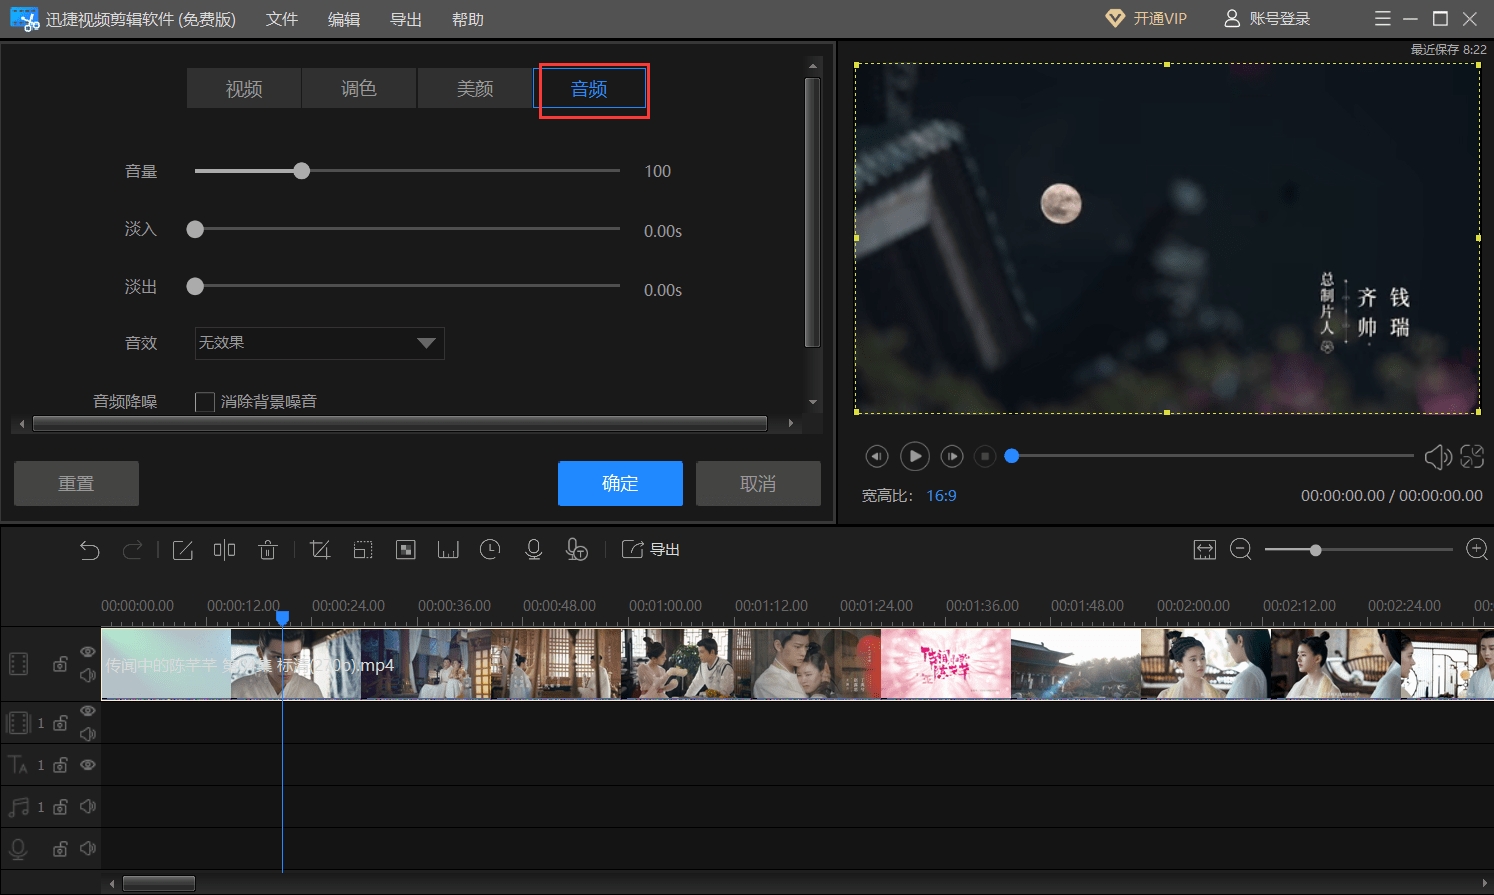Delete the selected clip with trash icon
Screen dimensions: 1494x895
click(268, 550)
